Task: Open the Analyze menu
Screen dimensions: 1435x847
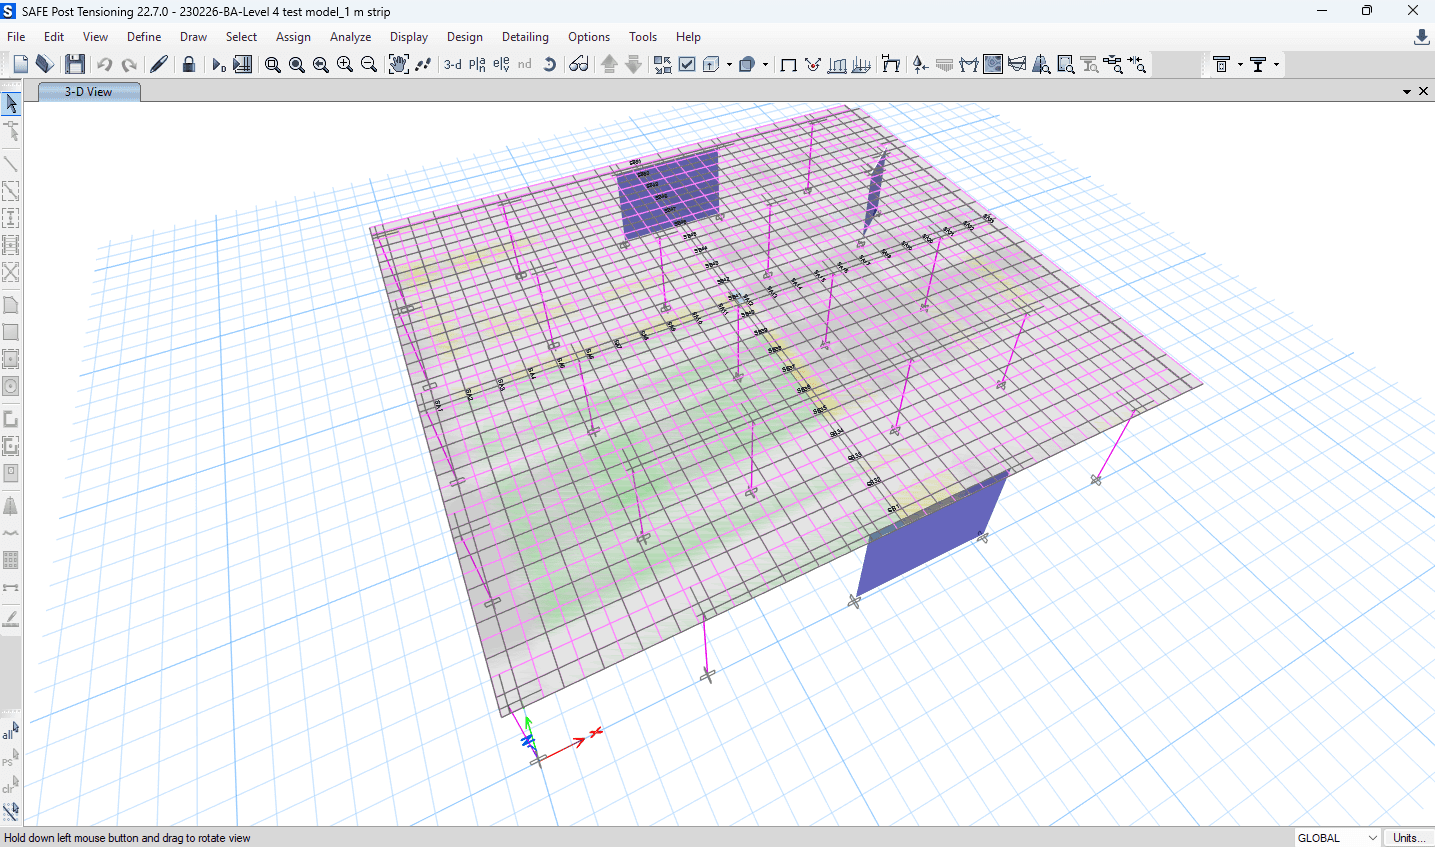Action: coord(351,37)
